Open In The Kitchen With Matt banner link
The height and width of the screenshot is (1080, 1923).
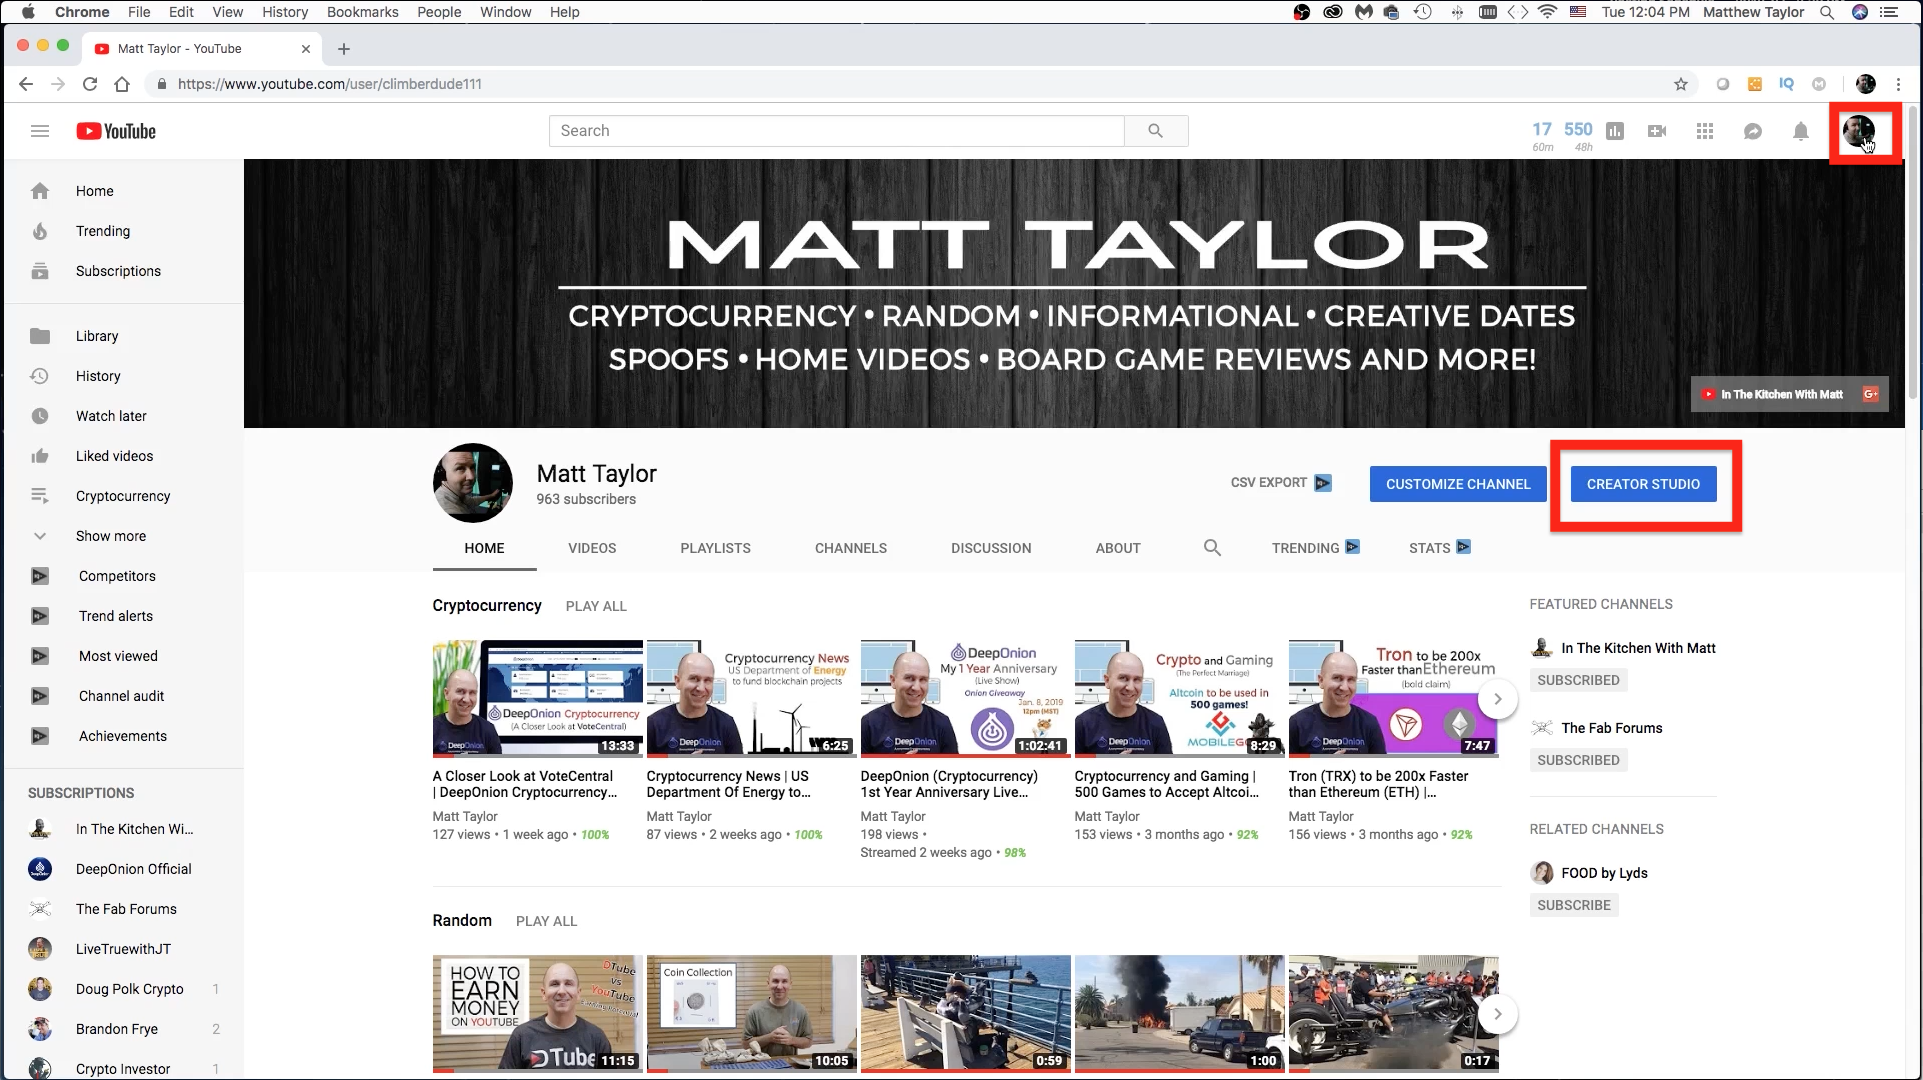point(1772,394)
